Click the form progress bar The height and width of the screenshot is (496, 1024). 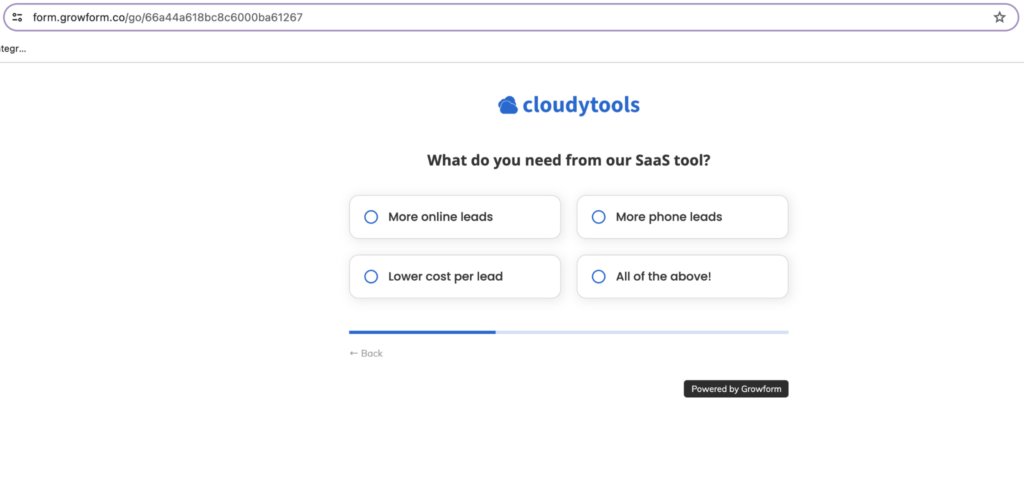(568, 332)
